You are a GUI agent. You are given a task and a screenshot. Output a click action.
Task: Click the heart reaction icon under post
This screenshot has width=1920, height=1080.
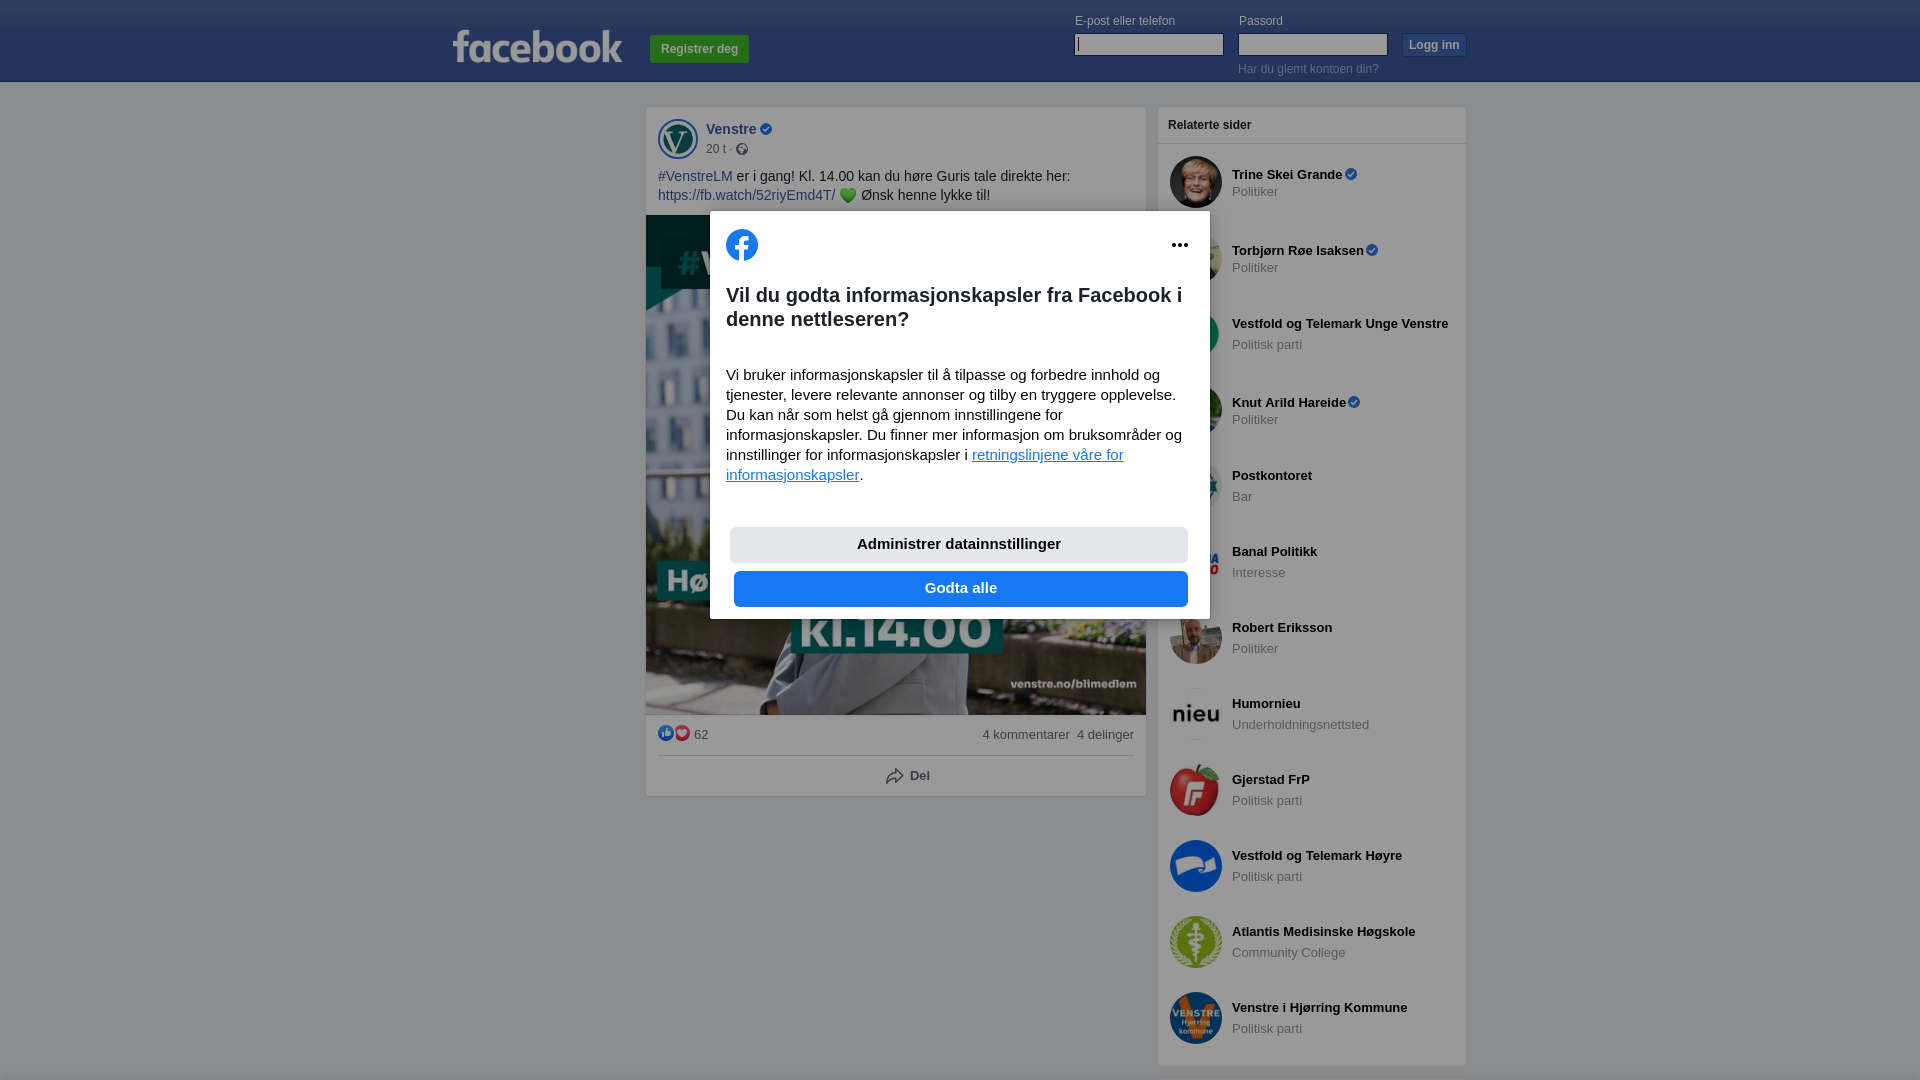click(682, 733)
